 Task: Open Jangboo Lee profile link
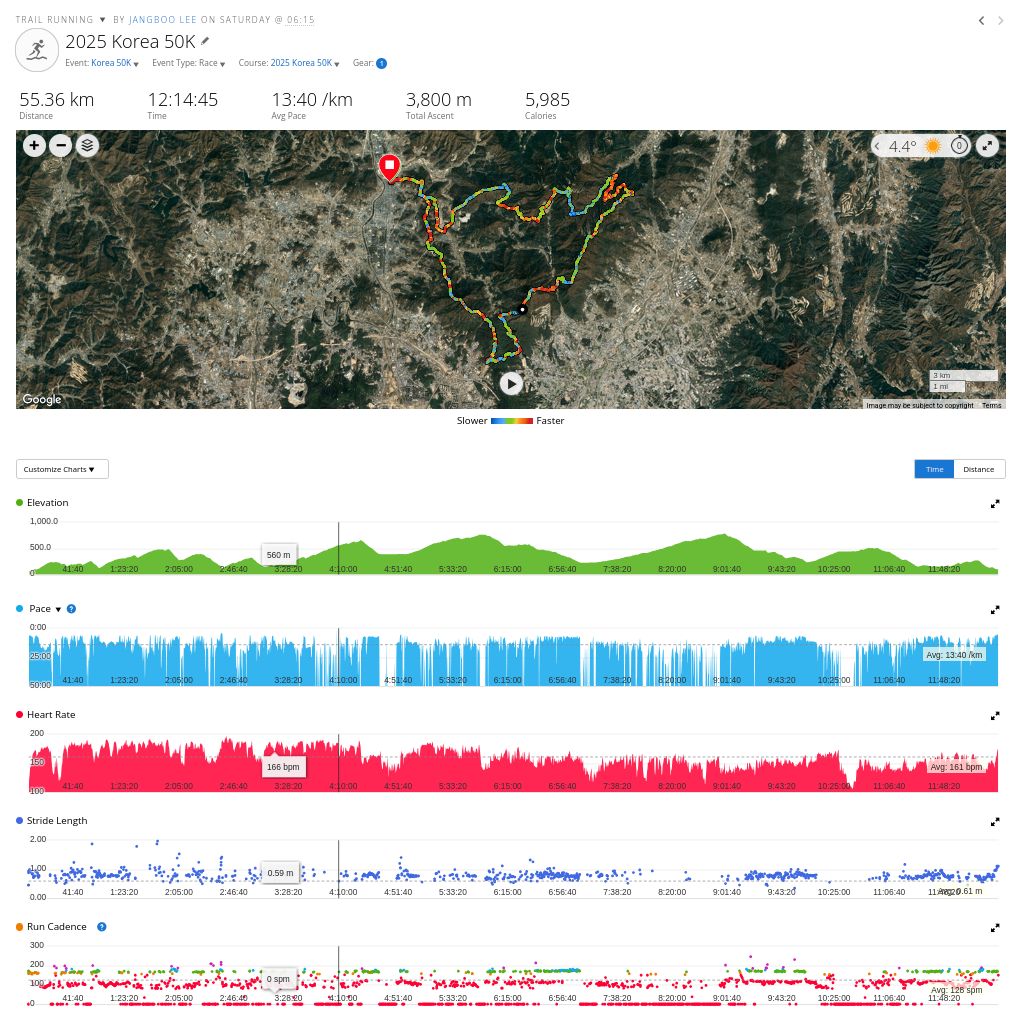click(163, 20)
